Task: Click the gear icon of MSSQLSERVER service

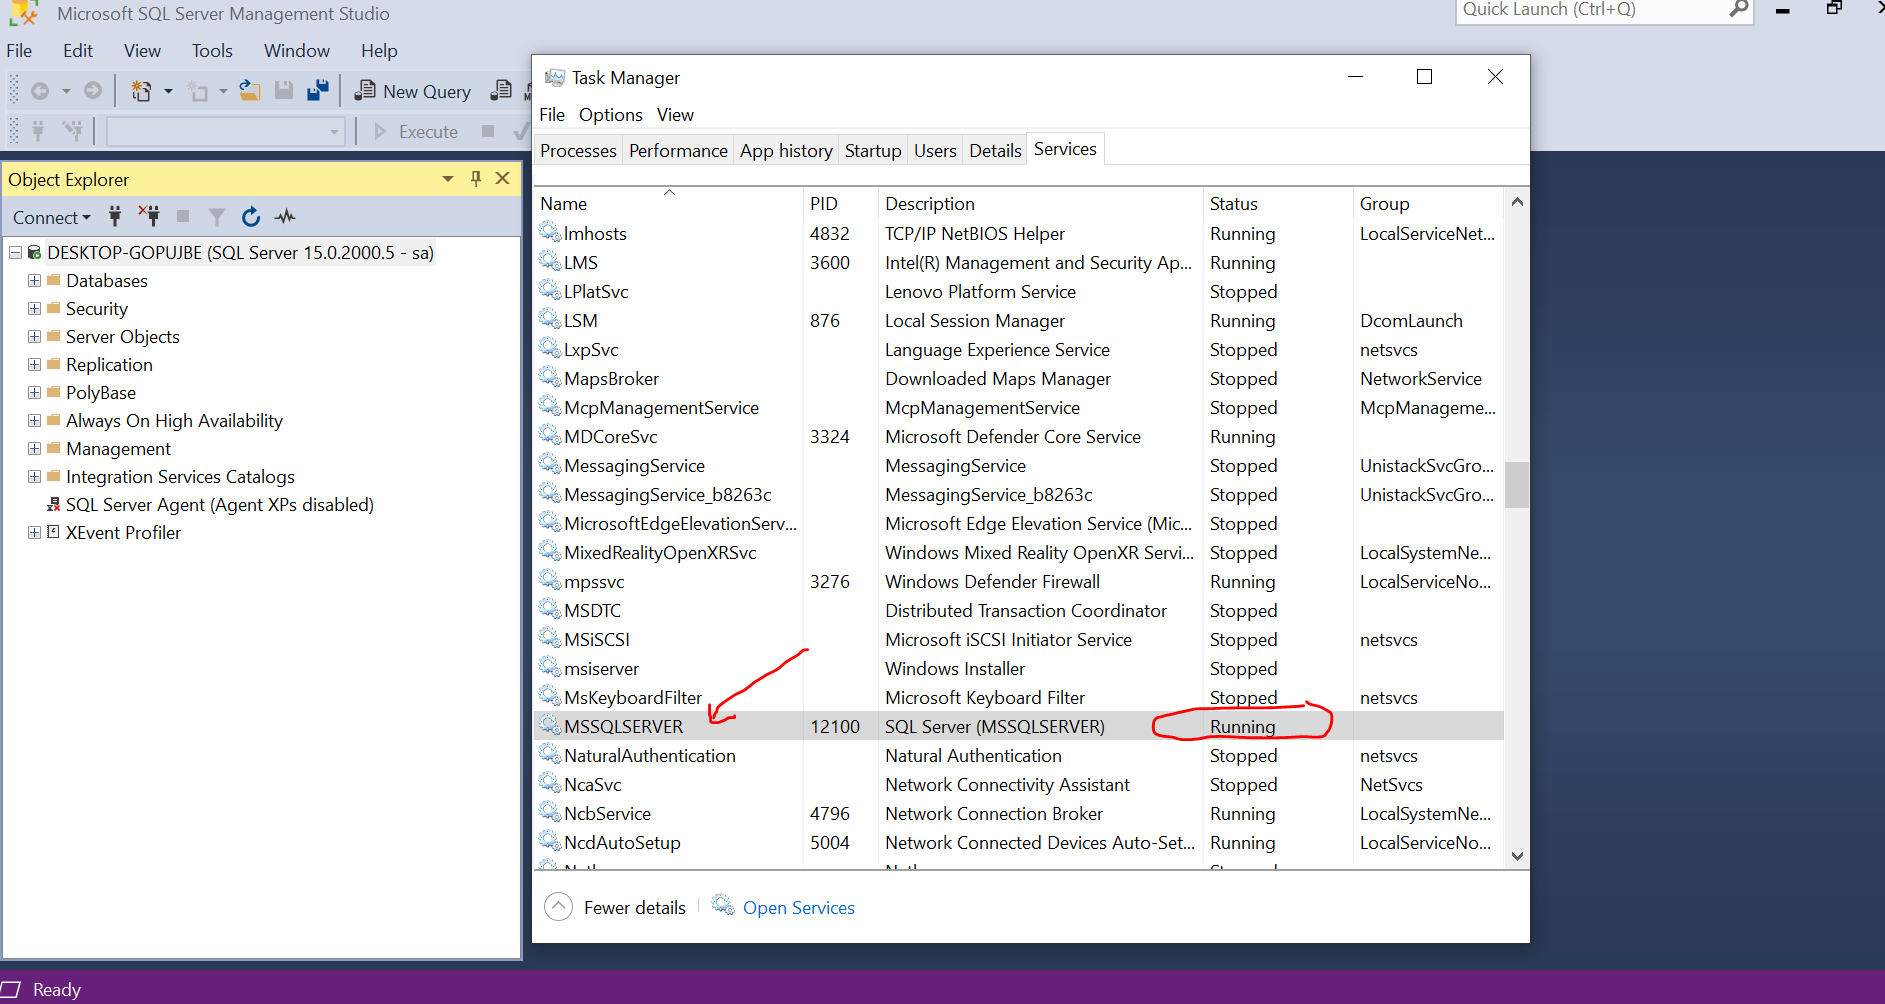Action: click(x=550, y=725)
